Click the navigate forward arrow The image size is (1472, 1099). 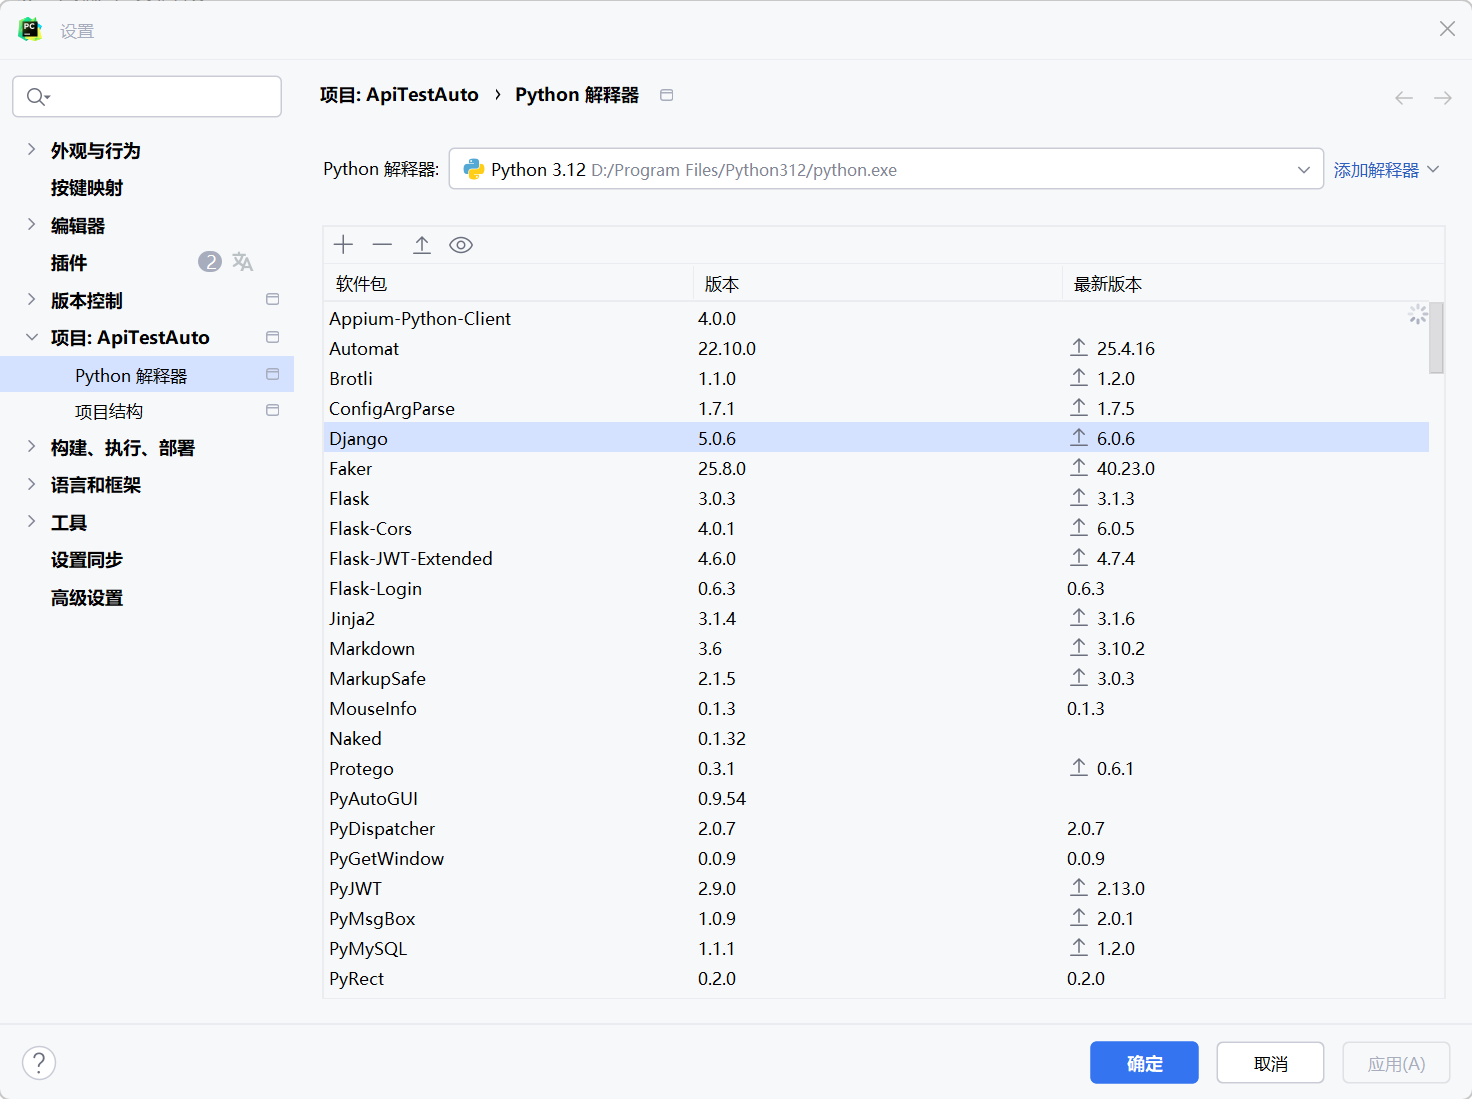[x=1443, y=97]
